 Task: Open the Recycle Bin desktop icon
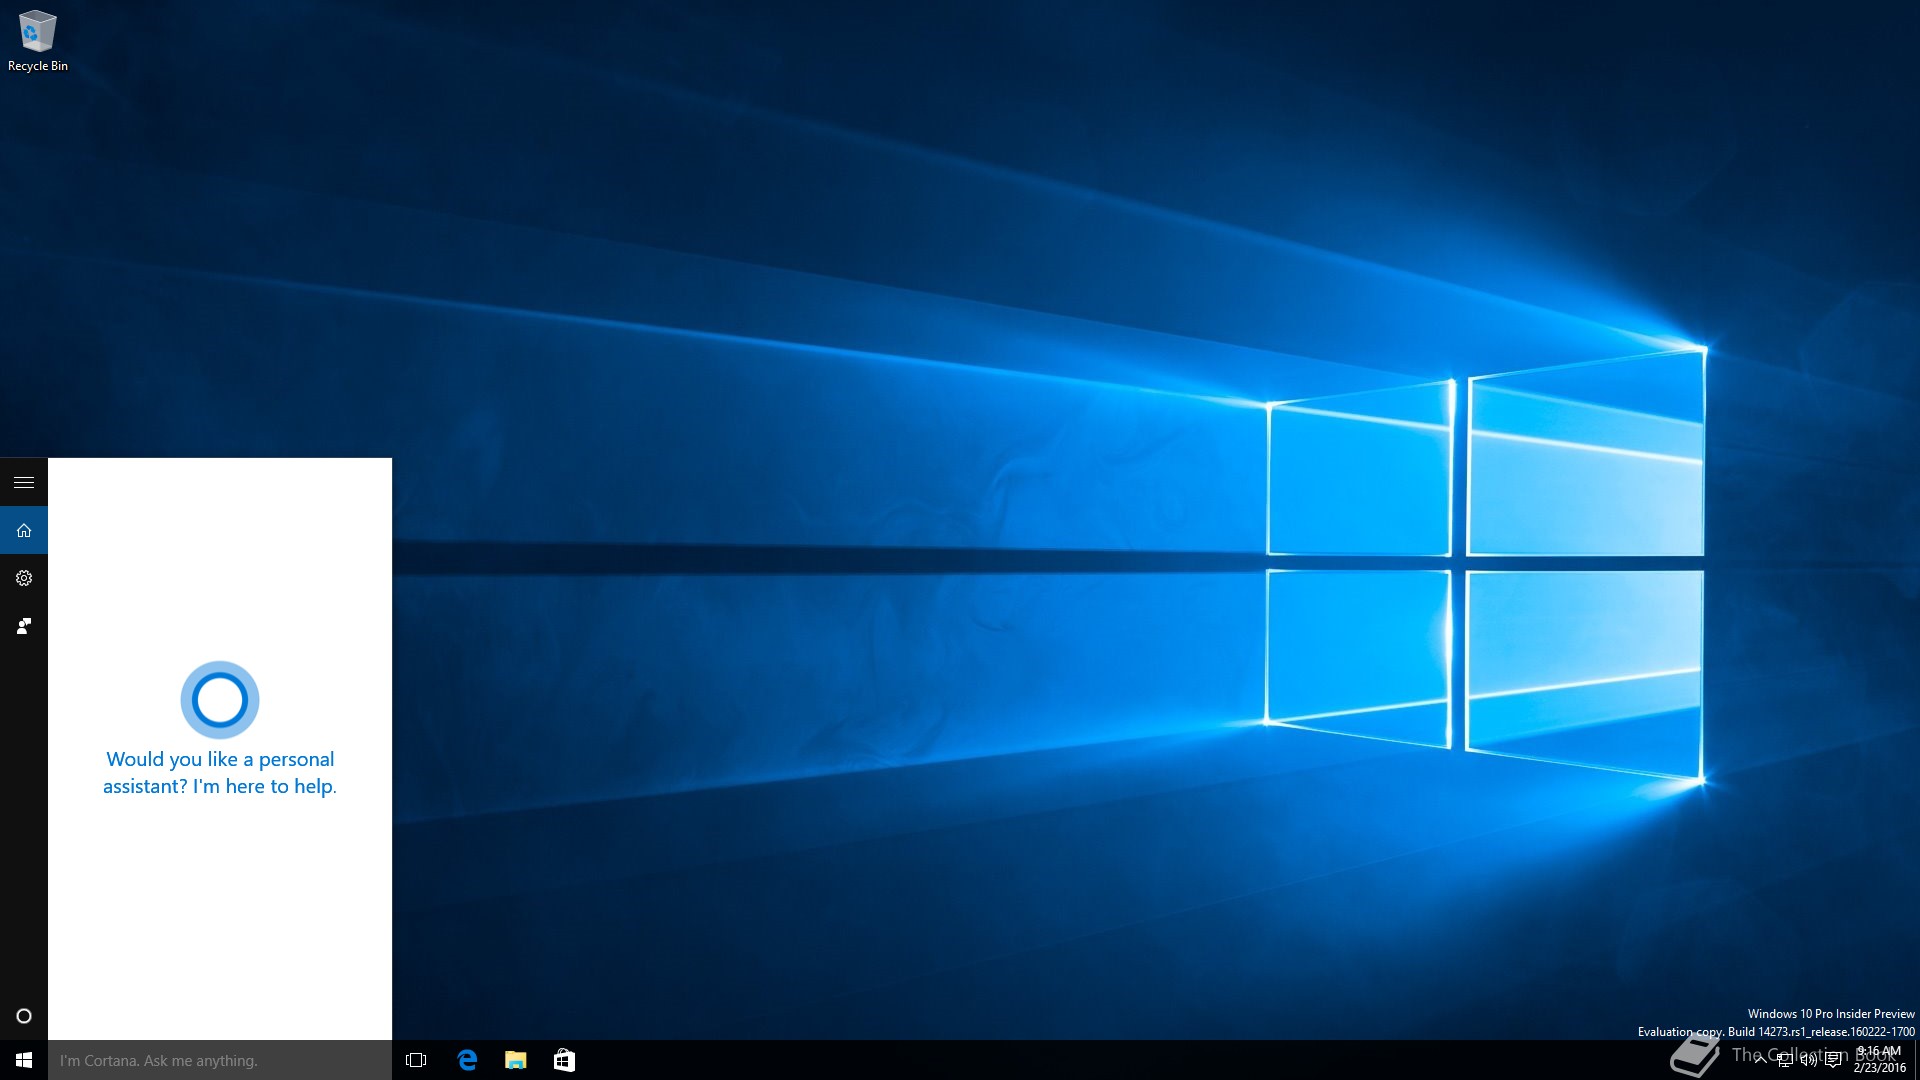(x=38, y=41)
